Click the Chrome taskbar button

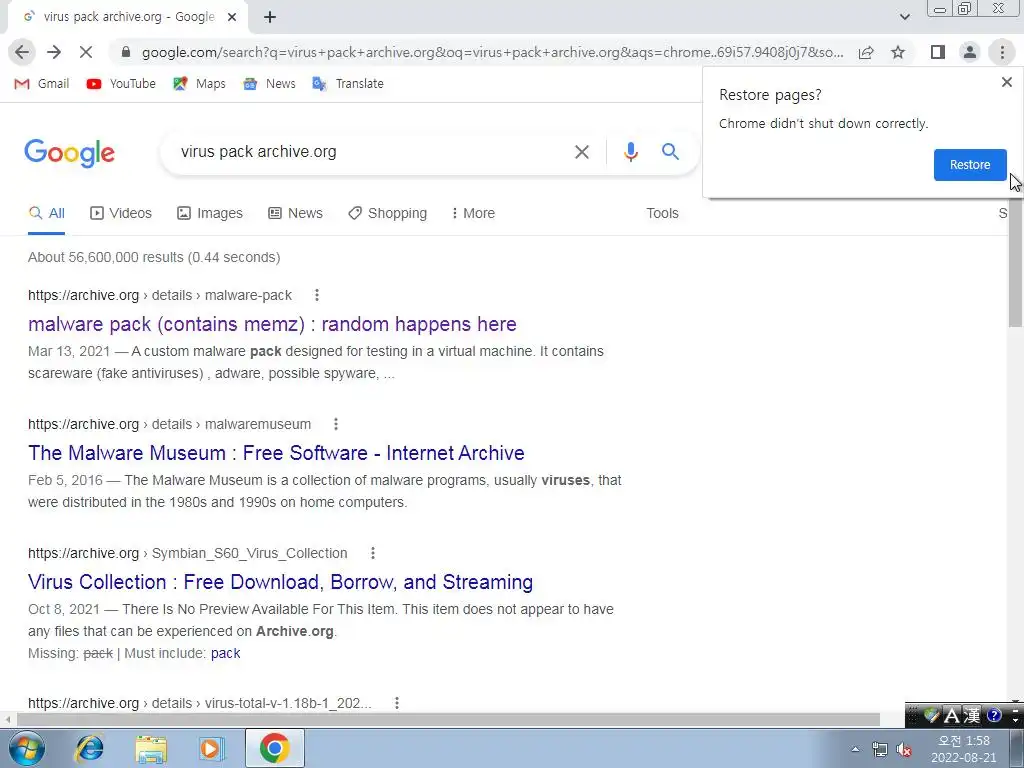[x=275, y=748]
